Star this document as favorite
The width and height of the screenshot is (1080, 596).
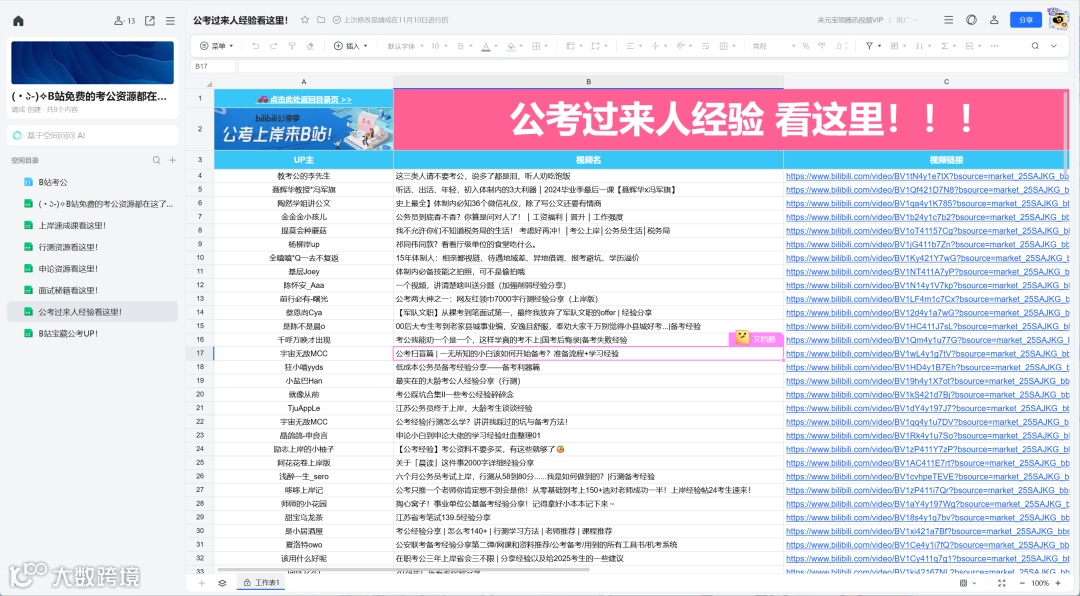pos(305,20)
